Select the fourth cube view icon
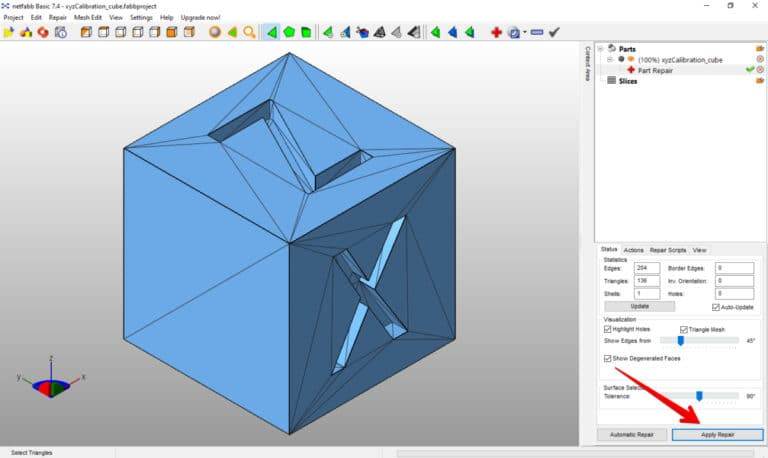The width and height of the screenshot is (768, 458). [x=138, y=32]
